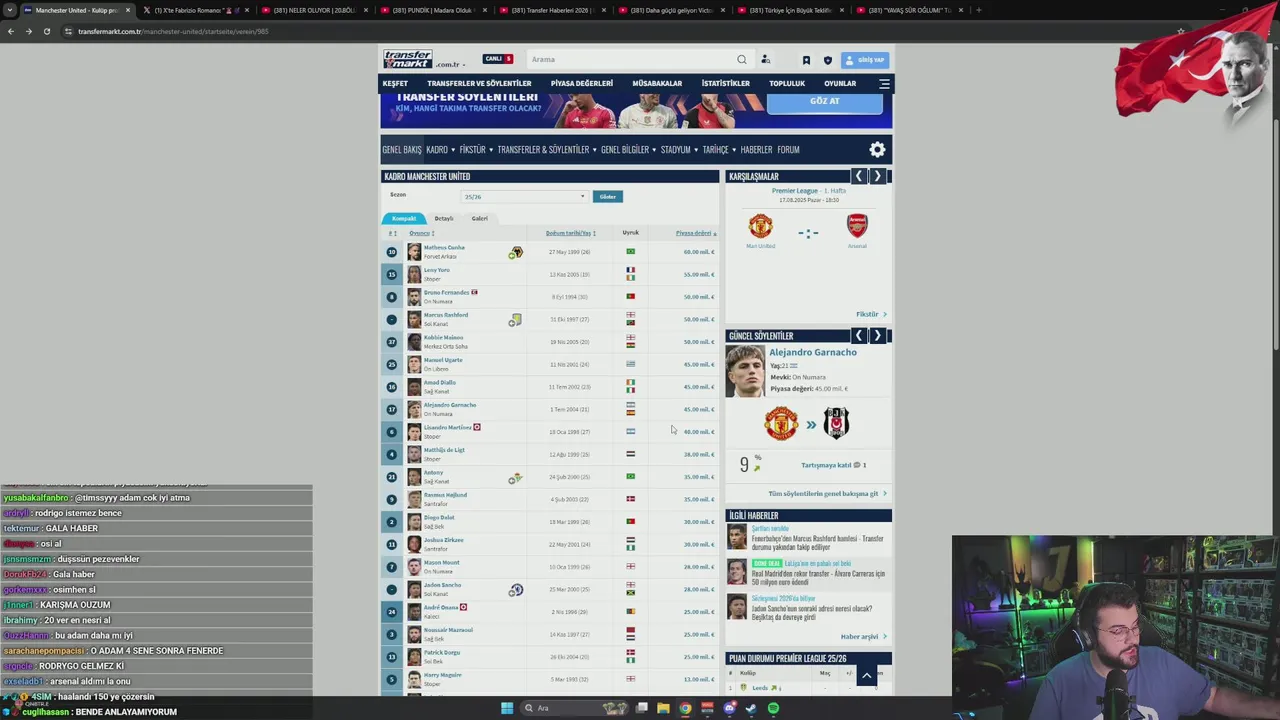Open the Keşfet main menu

click(x=395, y=84)
